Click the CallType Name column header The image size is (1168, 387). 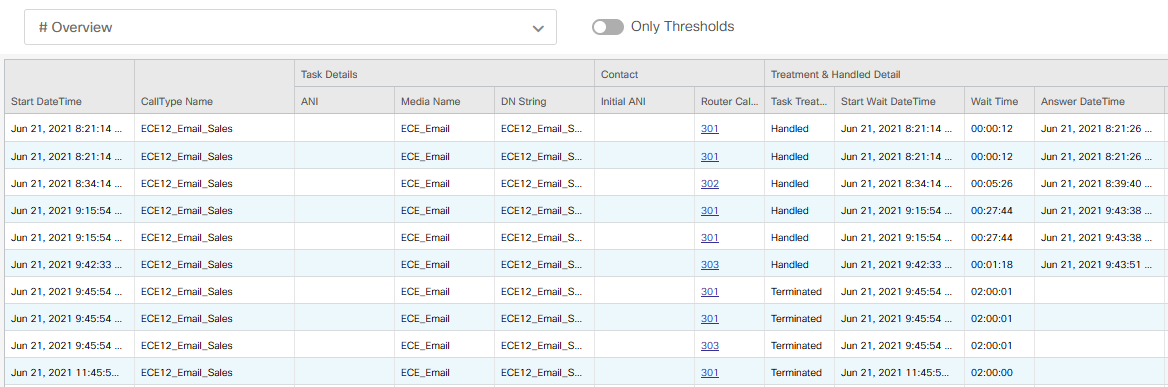(x=215, y=101)
